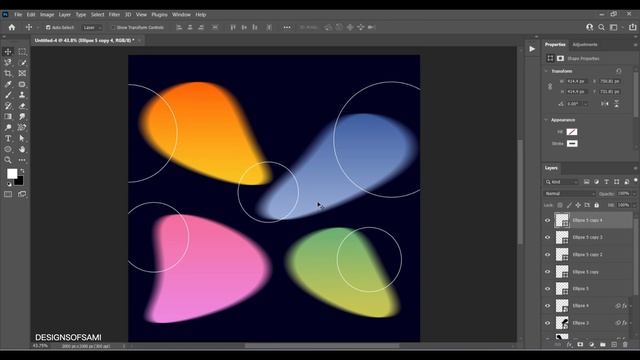Click the Share icon at top right
This screenshot has height=360, width=640.
click(632, 27)
